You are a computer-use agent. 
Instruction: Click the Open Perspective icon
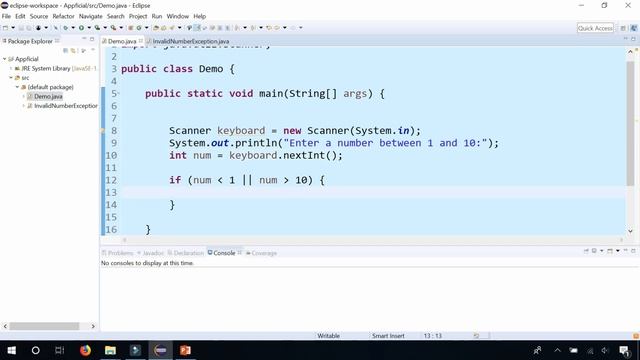click(623, 28)
